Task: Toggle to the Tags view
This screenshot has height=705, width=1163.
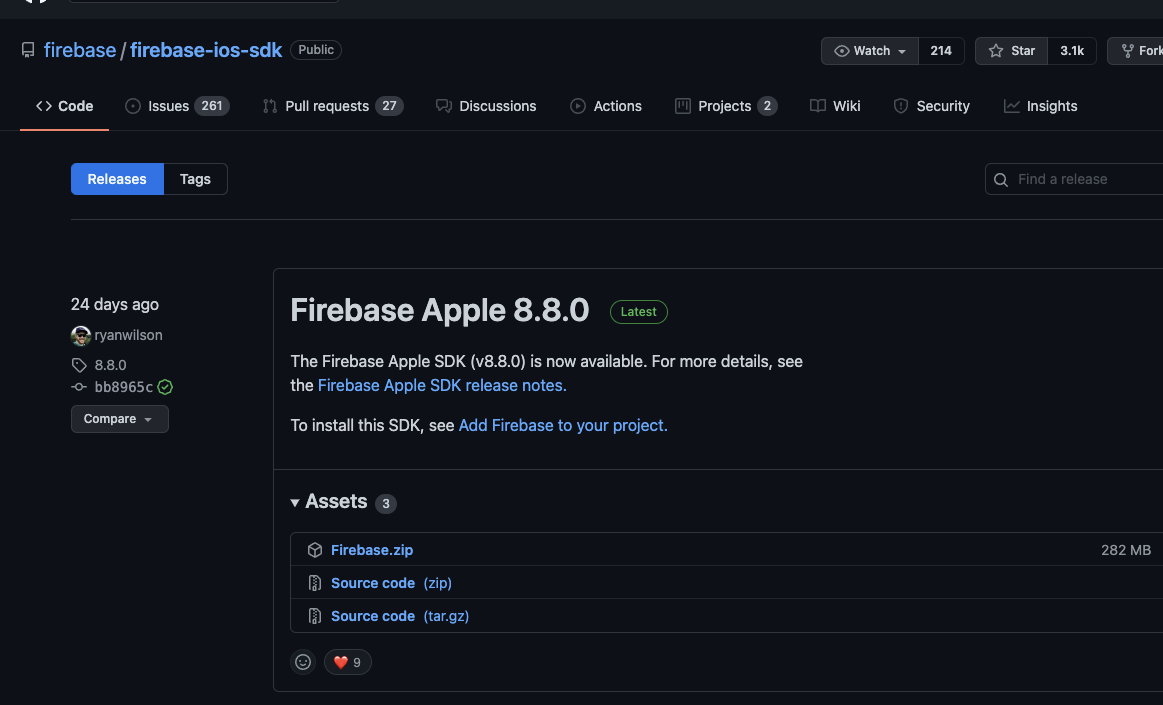Action: point(195,178)
